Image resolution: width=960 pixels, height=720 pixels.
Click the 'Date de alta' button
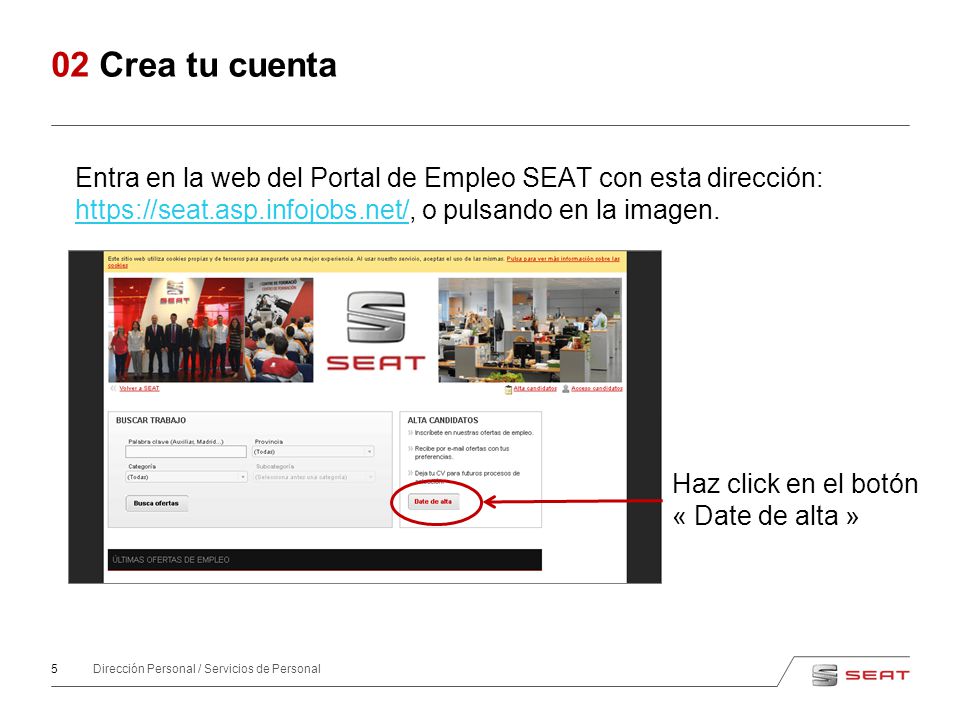433,501
